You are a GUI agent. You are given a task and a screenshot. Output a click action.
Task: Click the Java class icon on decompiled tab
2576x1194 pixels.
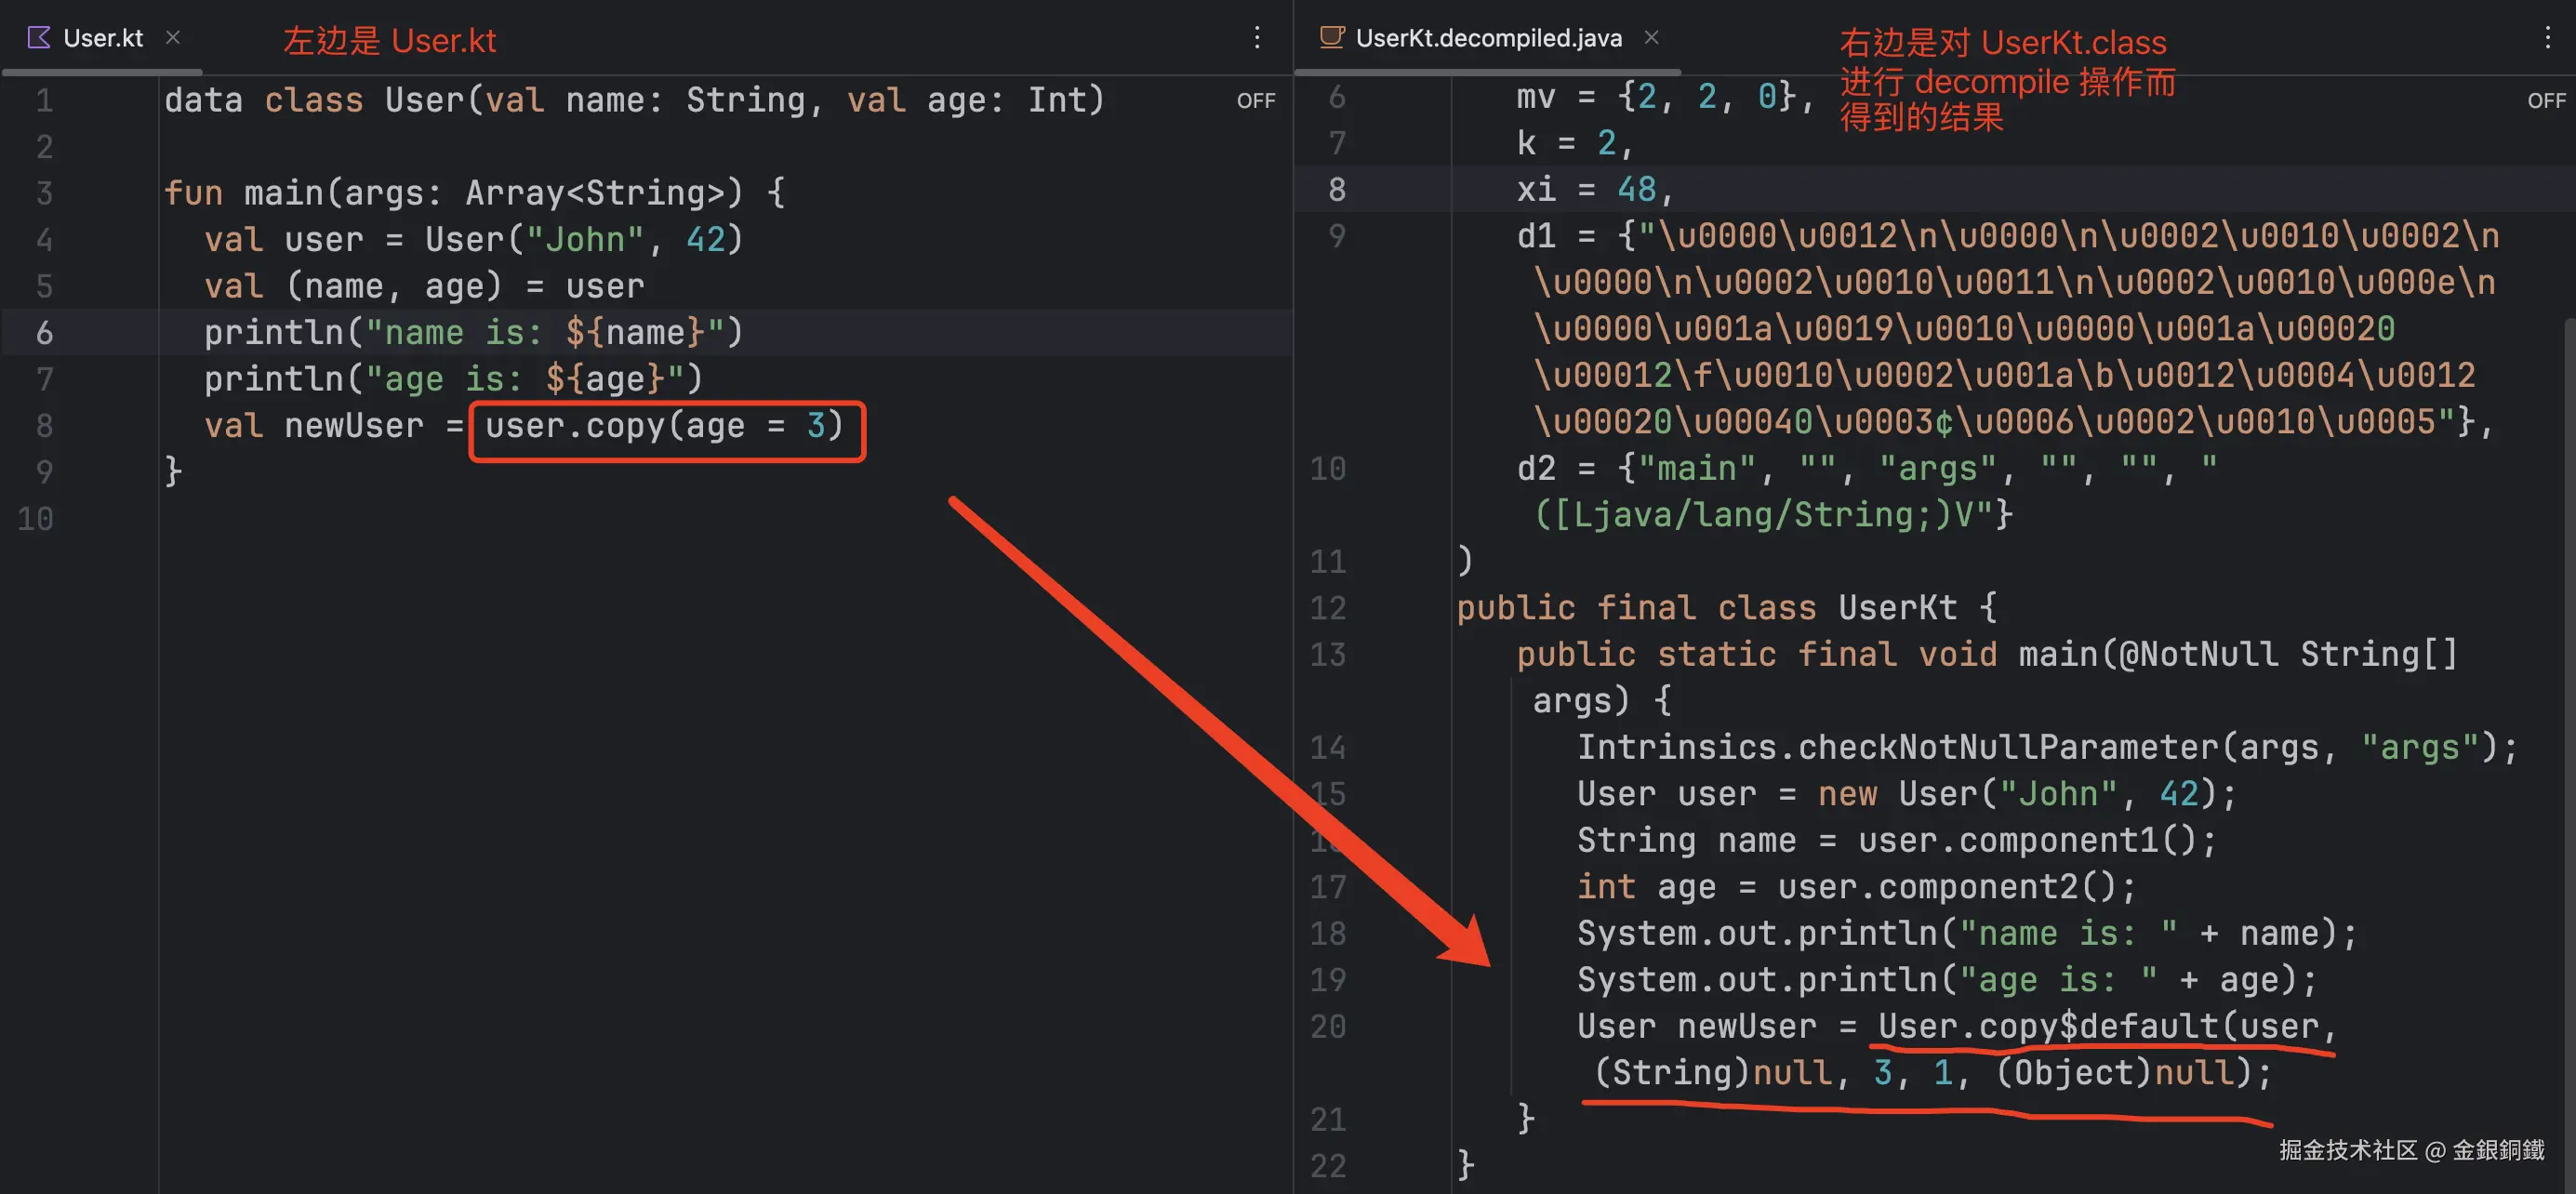coord(1331,38)
